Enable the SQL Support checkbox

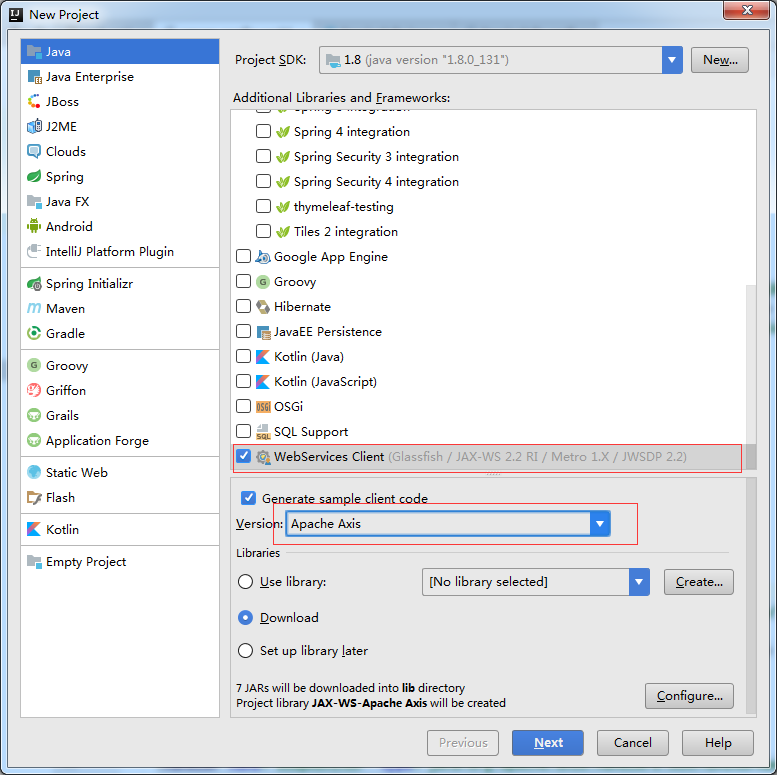pyautogui.click(x=243, y=431)
